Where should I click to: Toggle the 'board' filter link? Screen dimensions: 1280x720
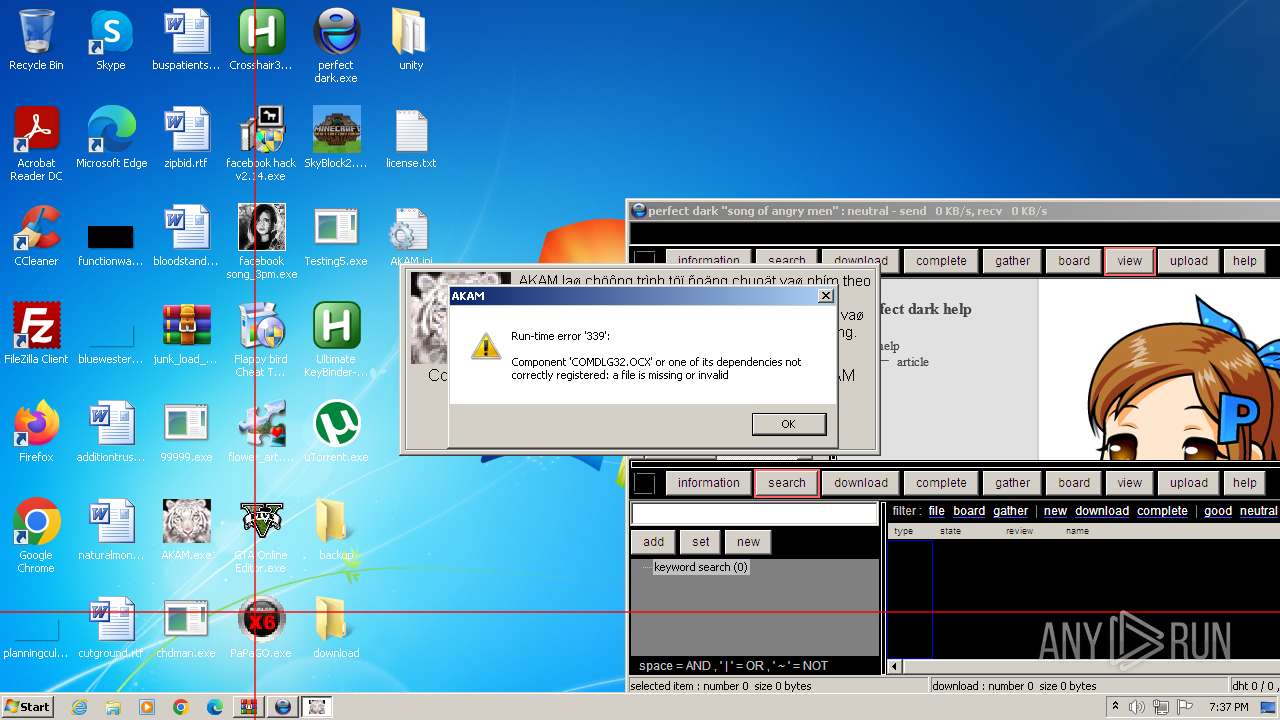pyautogui.click(x=969, y=511)
